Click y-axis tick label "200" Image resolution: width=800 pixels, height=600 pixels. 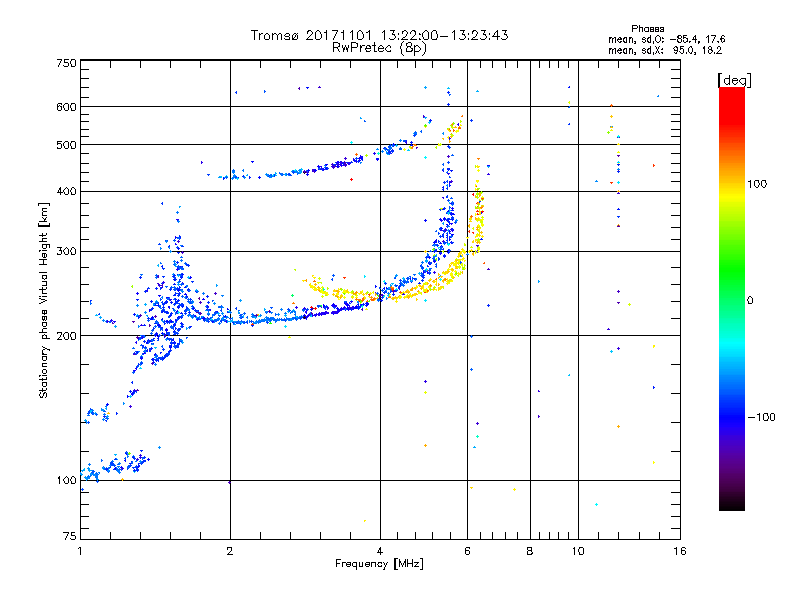pyautogui.click(x=66, y=336)
